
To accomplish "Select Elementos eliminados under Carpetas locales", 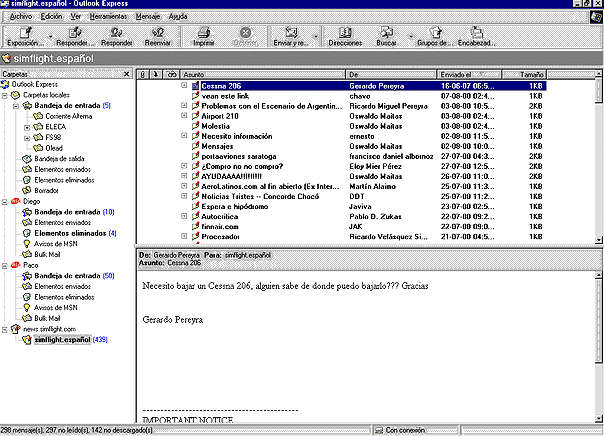I will click(x=64, y=180).
